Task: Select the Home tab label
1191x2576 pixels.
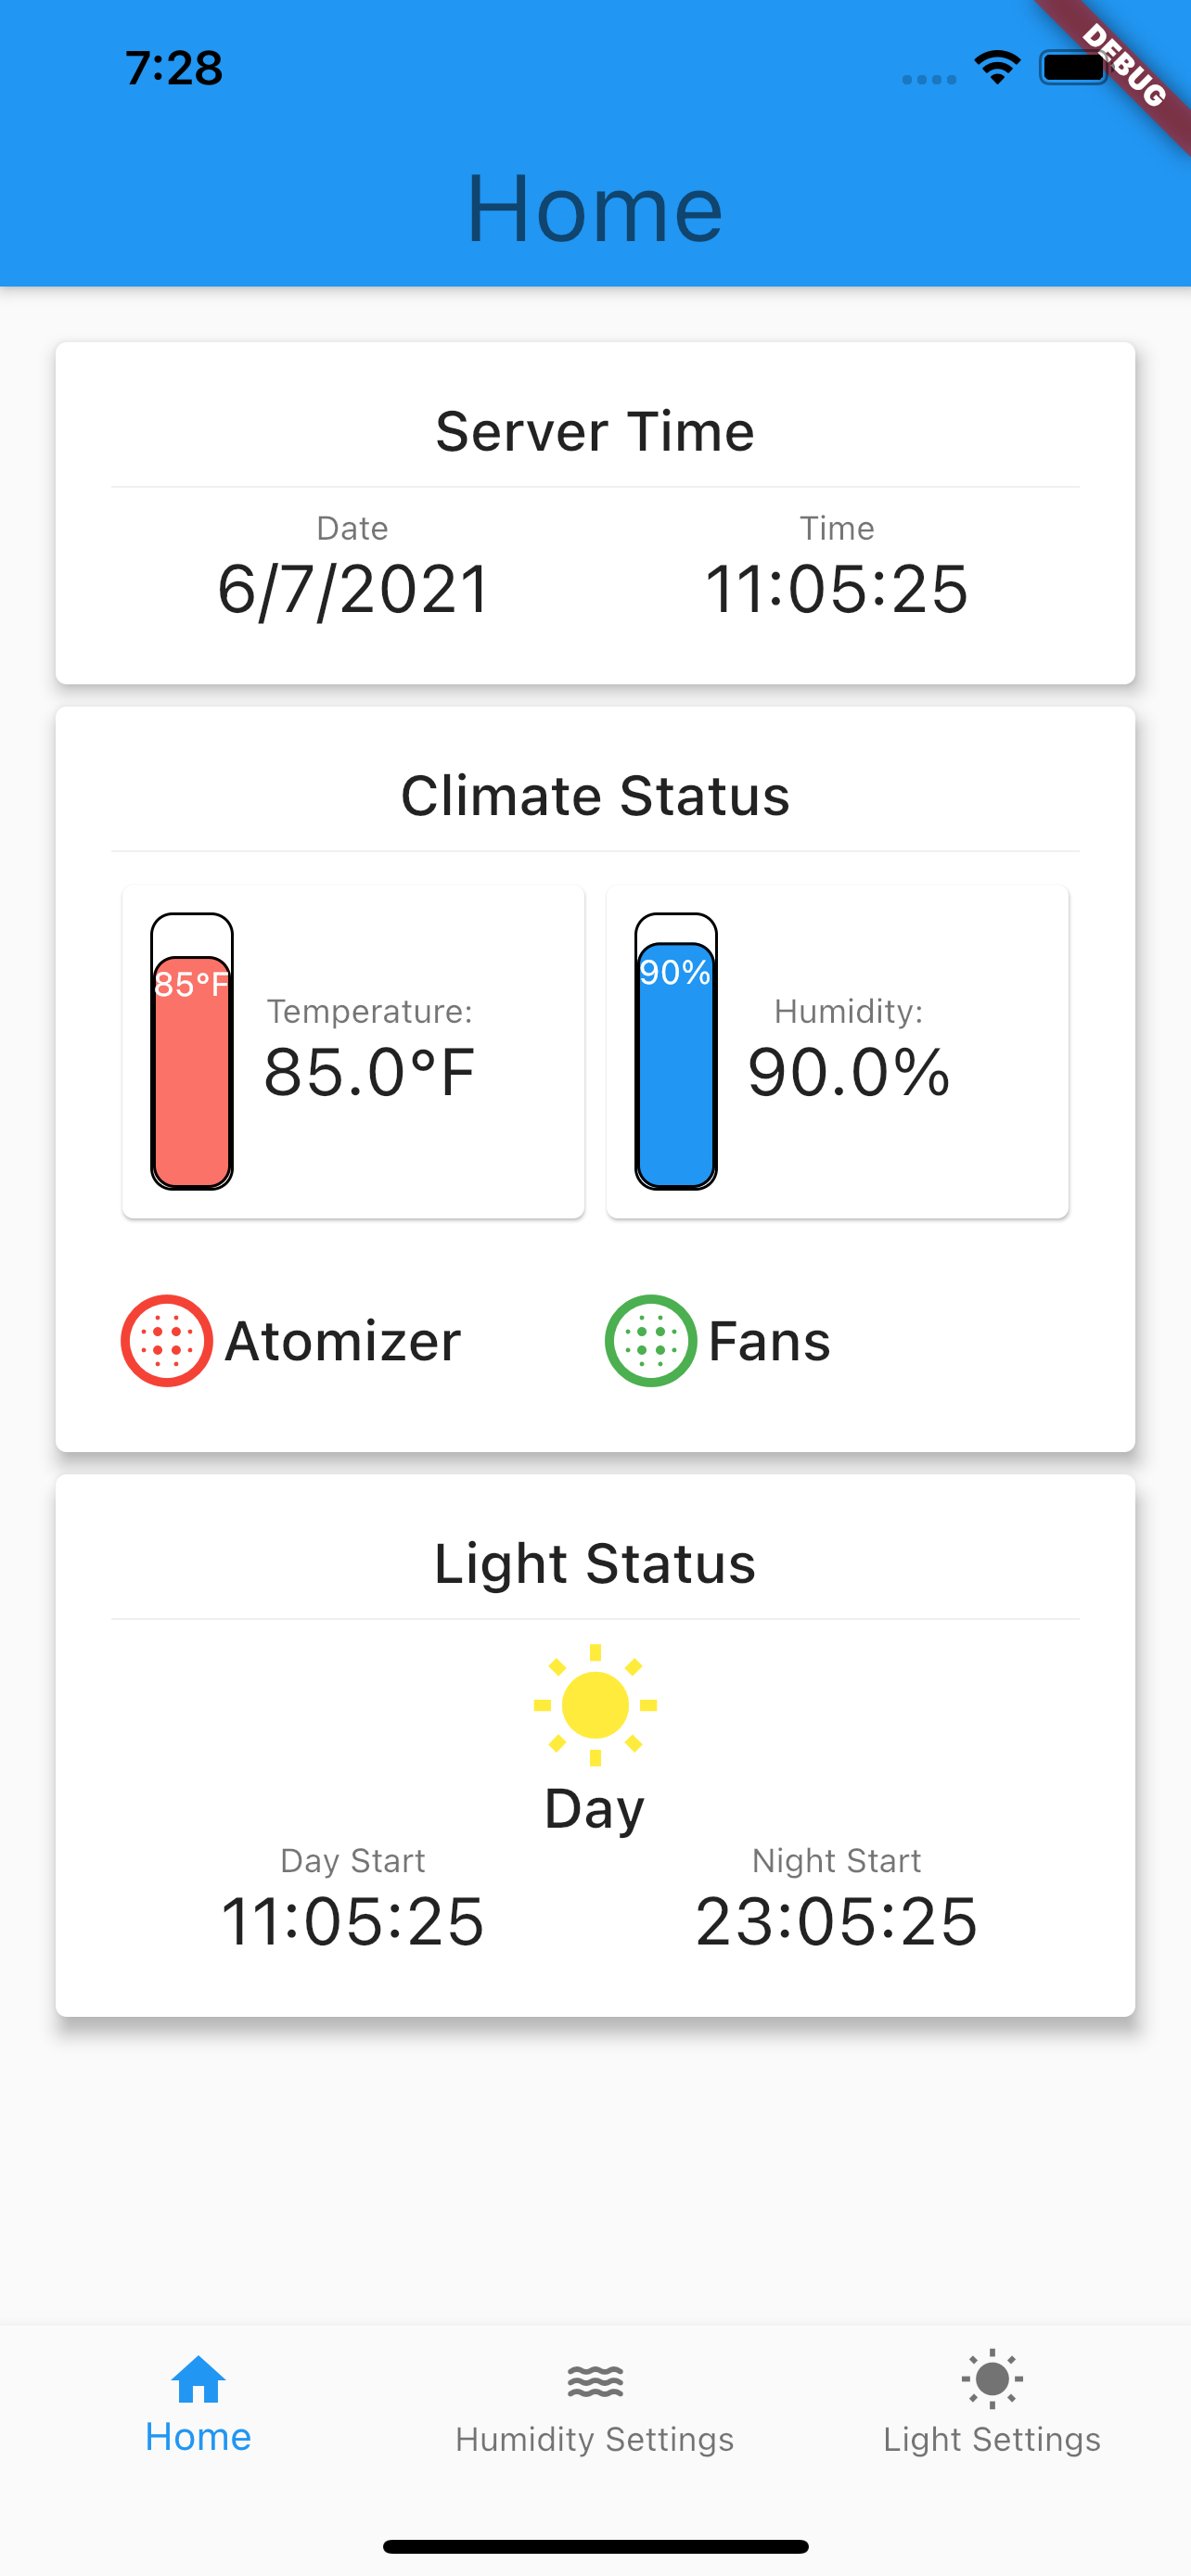Action: pyautogui.click(x=198, y=2437)
